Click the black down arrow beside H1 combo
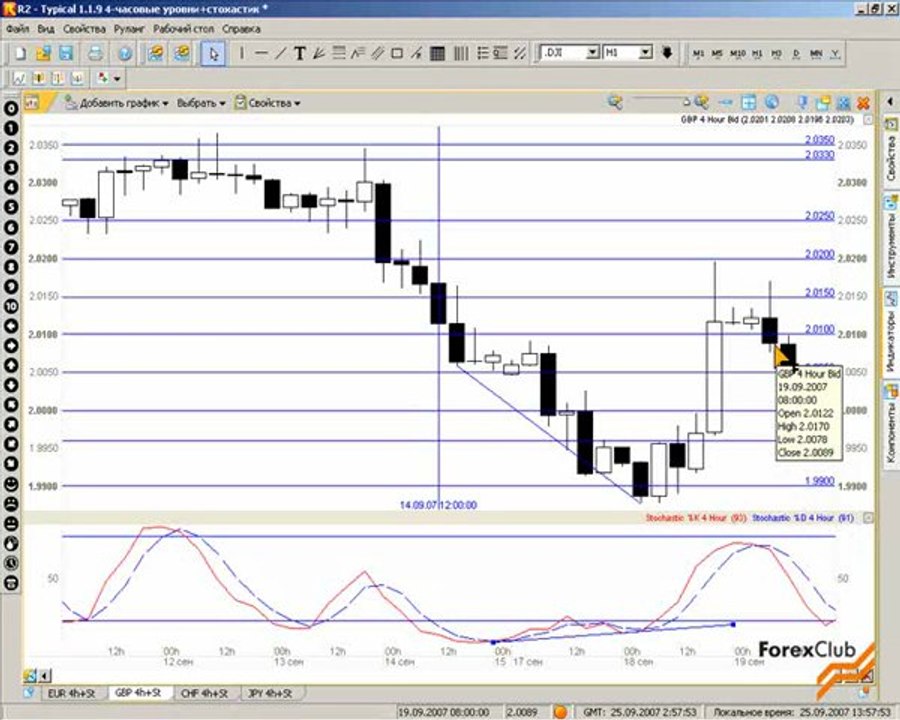 667,53
